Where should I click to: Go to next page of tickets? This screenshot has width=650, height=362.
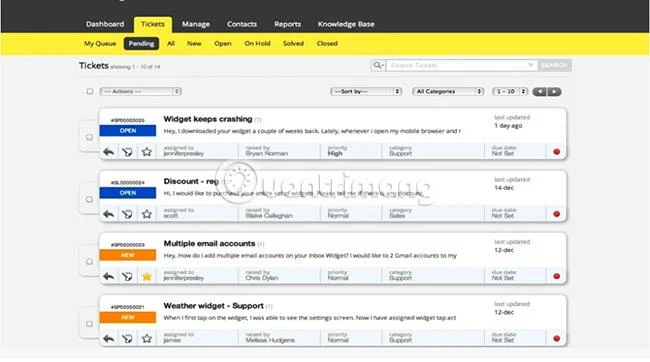554,92
